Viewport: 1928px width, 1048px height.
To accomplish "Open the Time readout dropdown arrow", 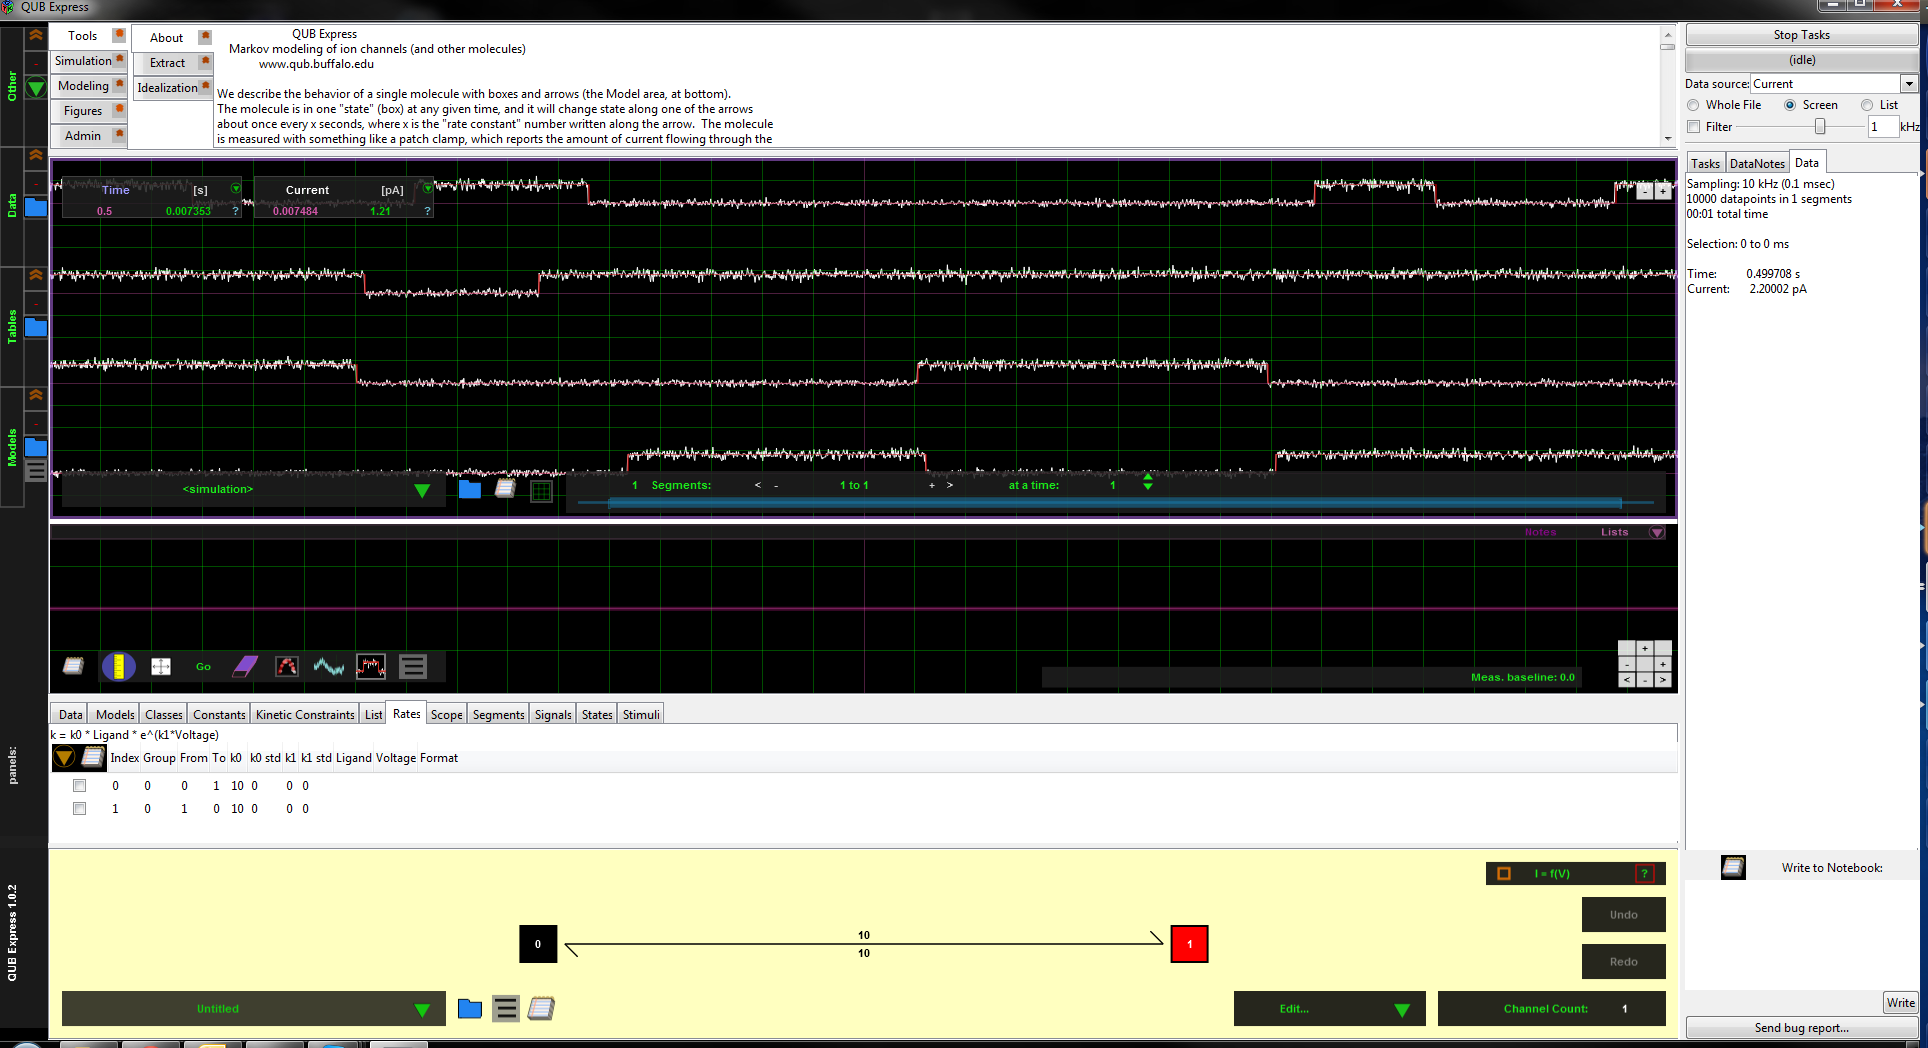I will (x=236, y=188).
